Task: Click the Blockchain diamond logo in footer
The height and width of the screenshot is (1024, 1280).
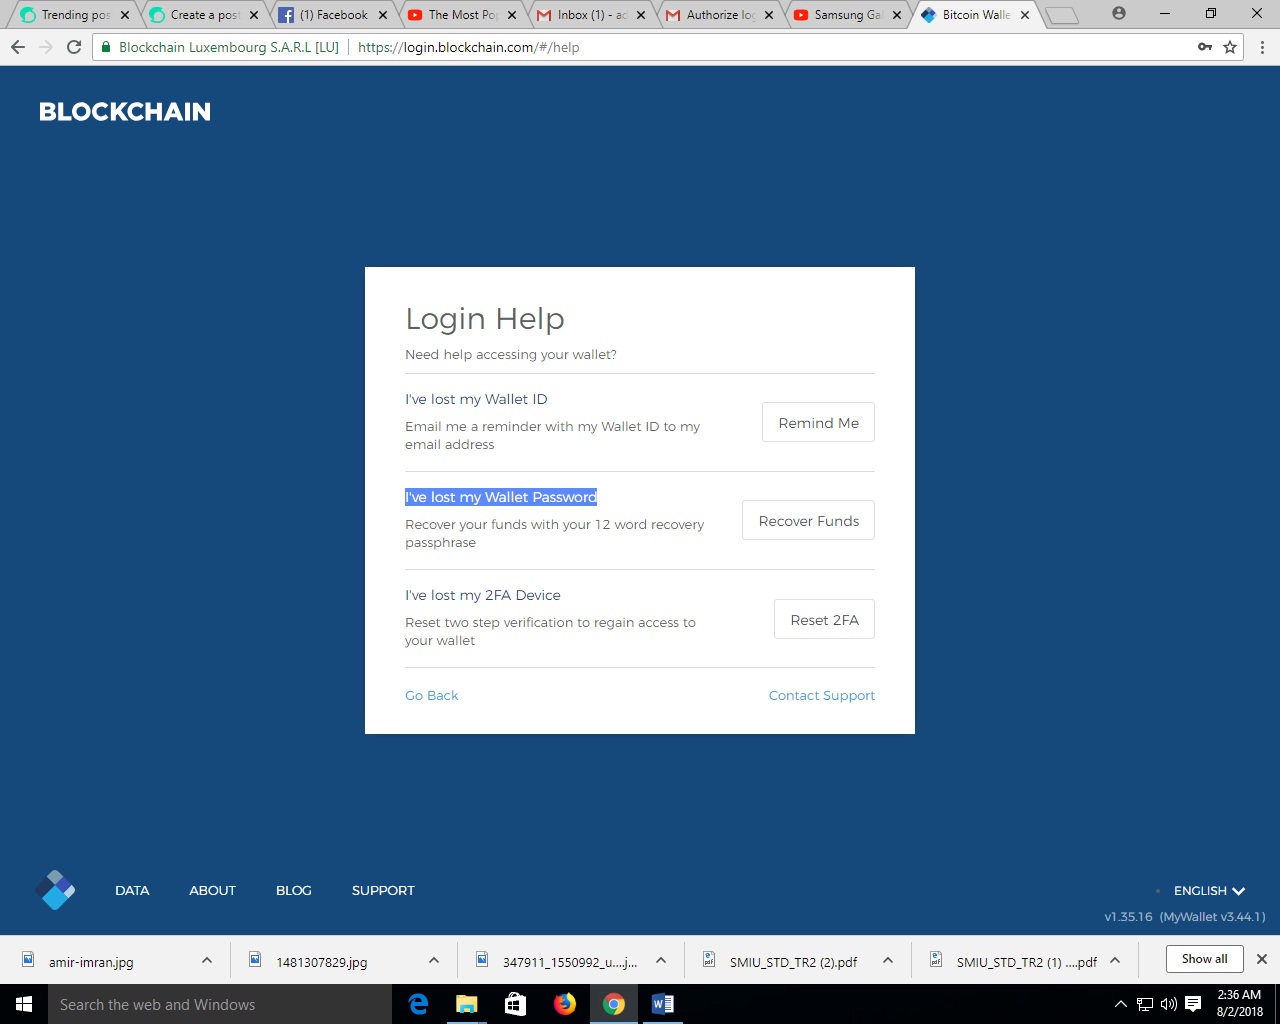Action: [x=55, y=889]
